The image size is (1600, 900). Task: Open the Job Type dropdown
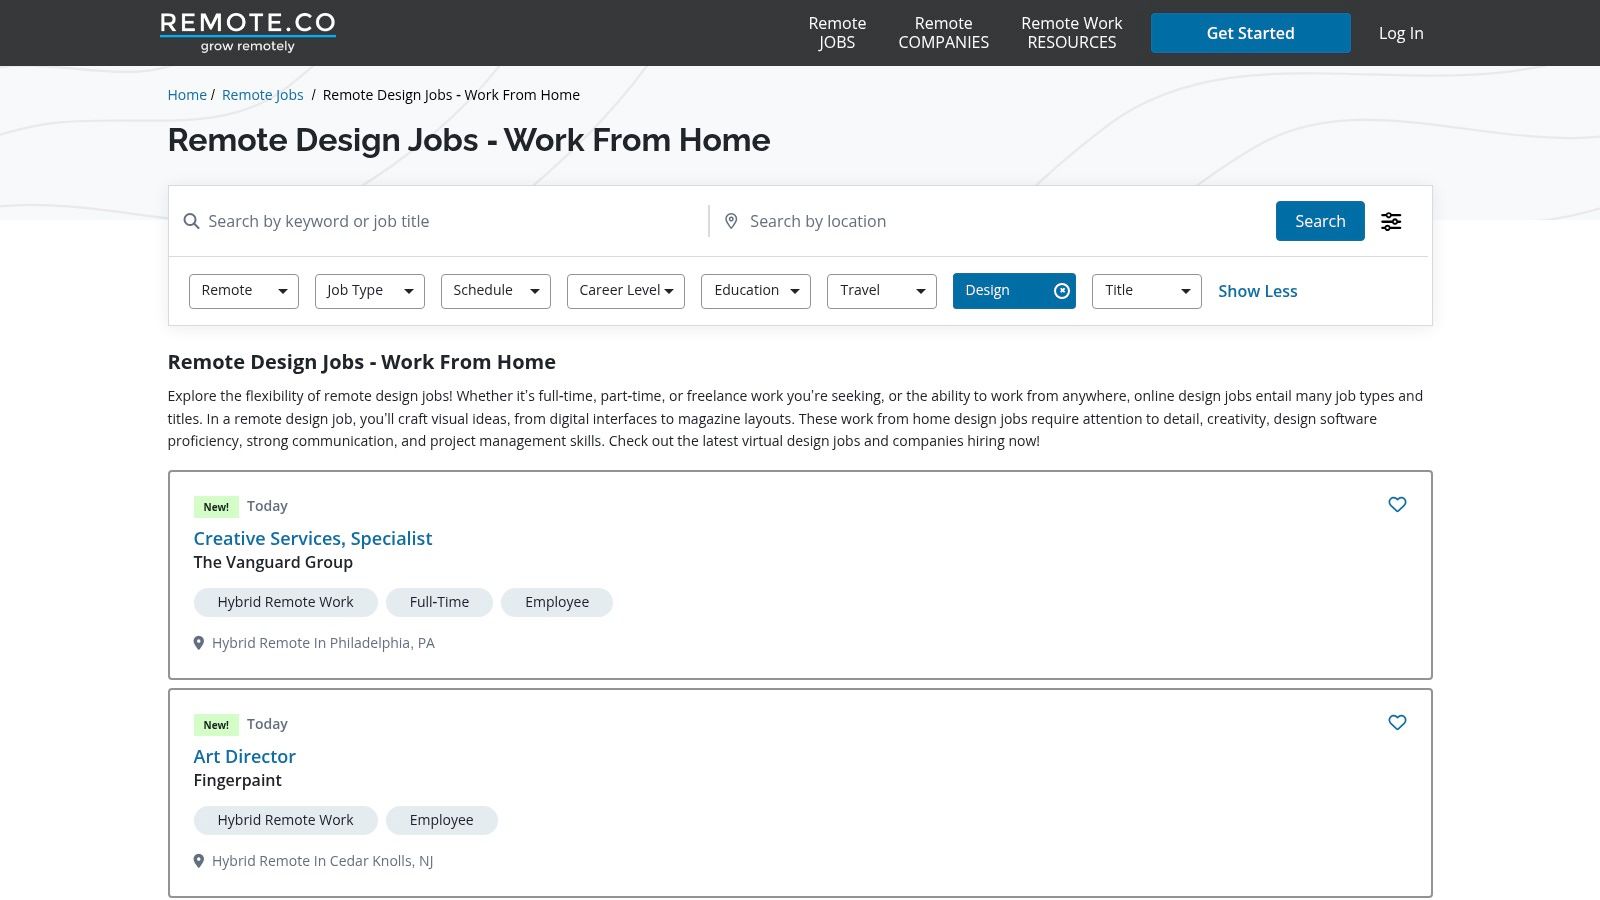[369, 291]
